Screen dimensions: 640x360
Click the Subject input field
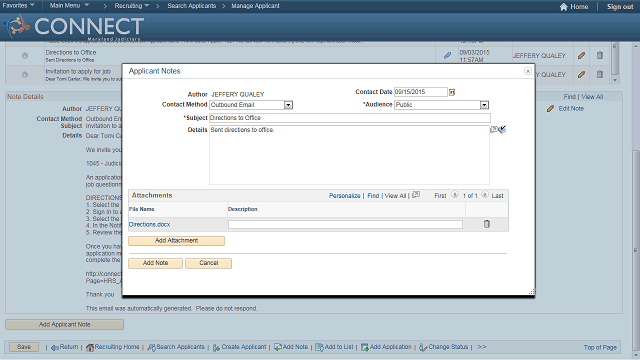350,118
